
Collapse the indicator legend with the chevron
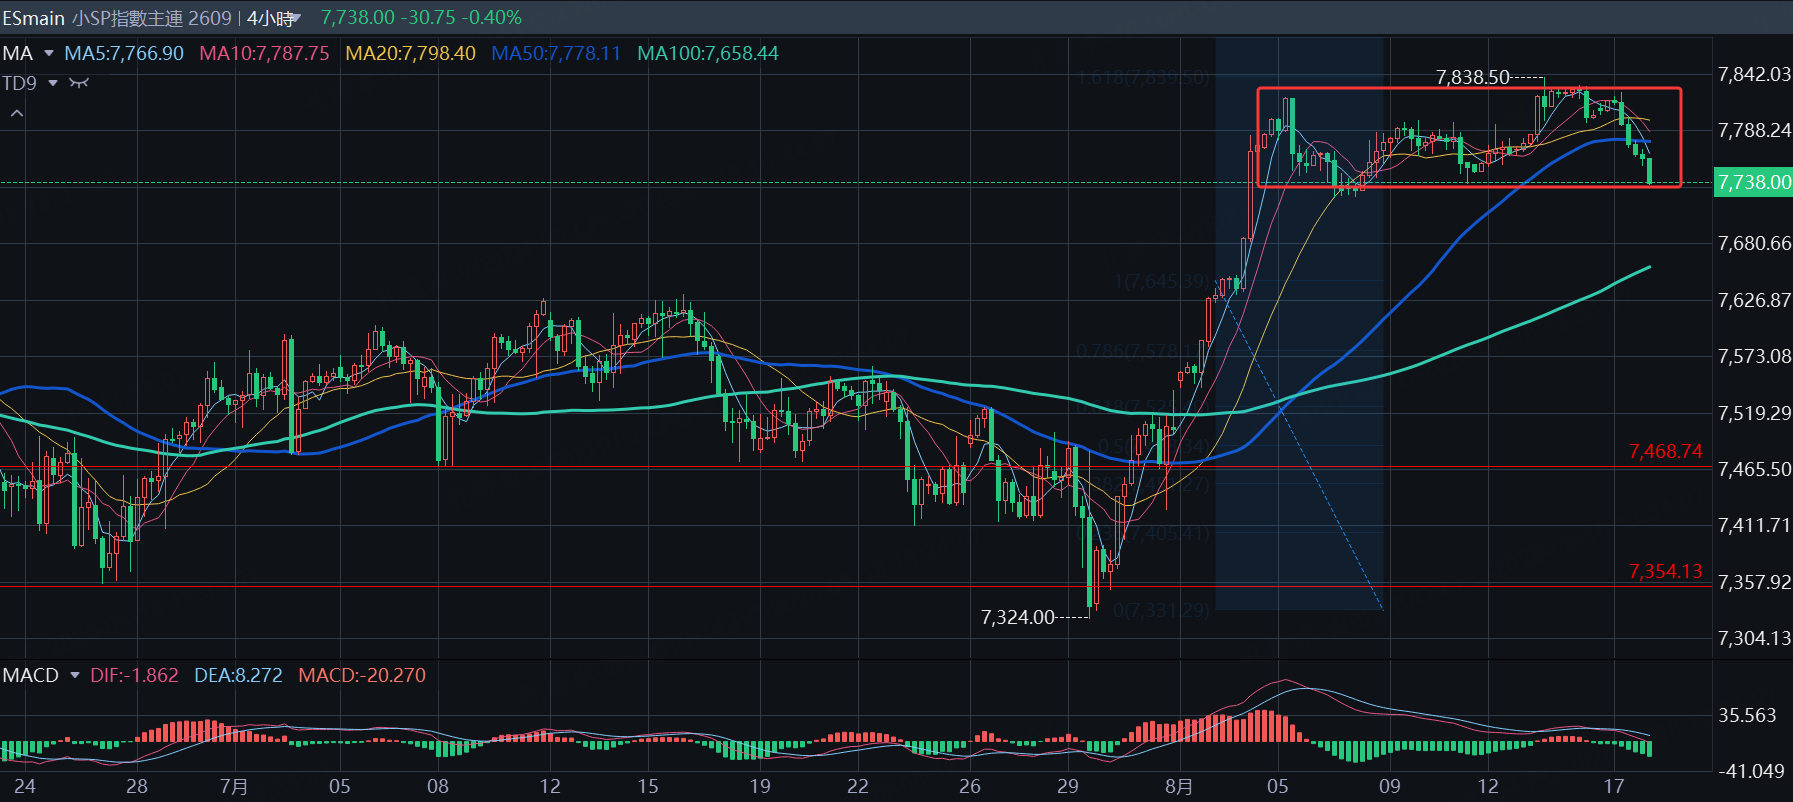(17, 114)
